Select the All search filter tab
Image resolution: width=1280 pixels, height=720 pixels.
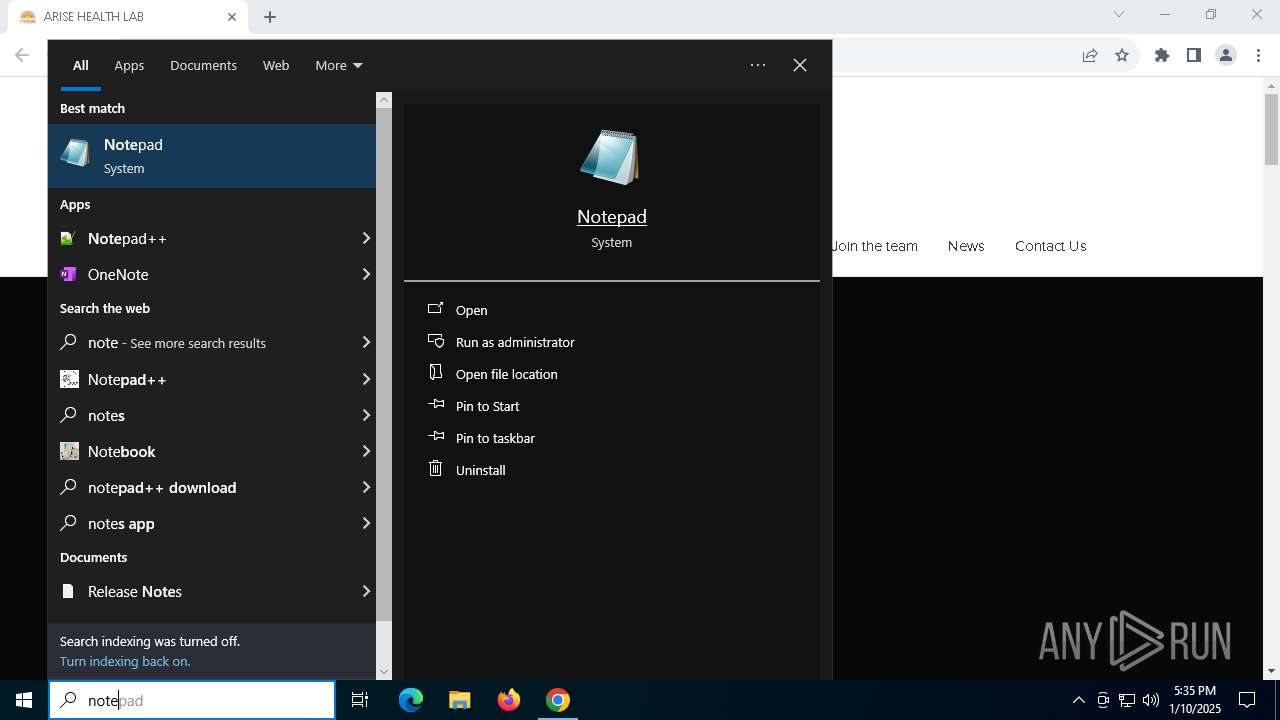[81, 65]
